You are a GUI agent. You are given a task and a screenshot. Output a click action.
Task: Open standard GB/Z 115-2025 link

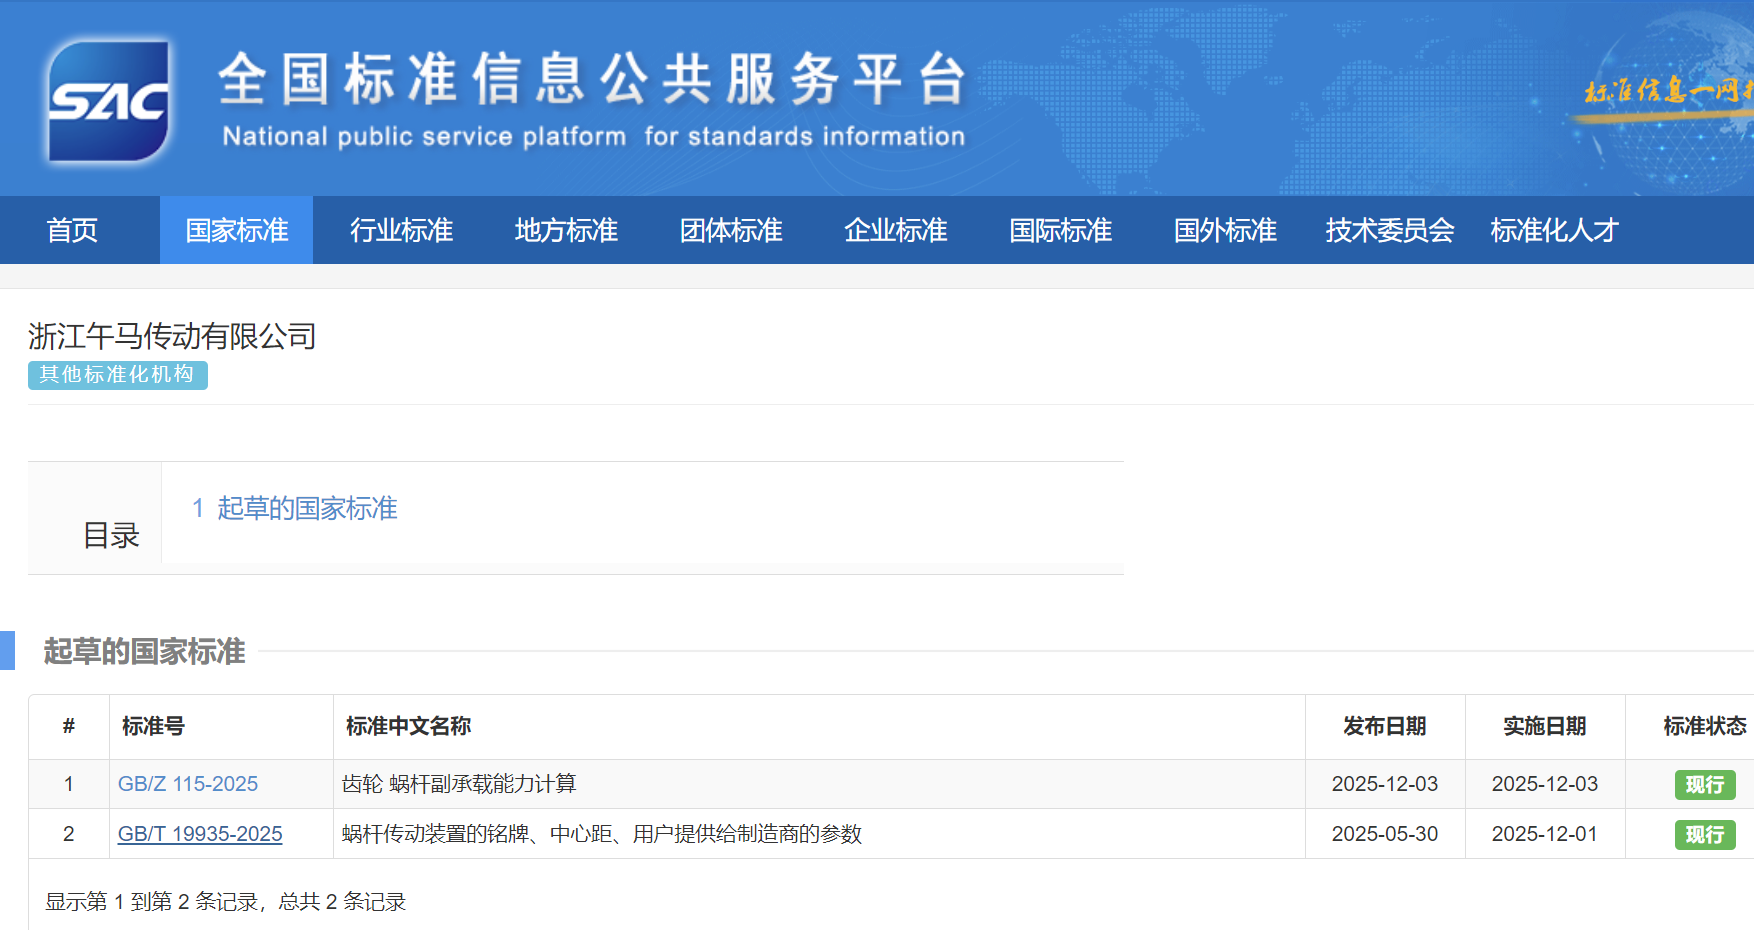[x=188, y=784]
